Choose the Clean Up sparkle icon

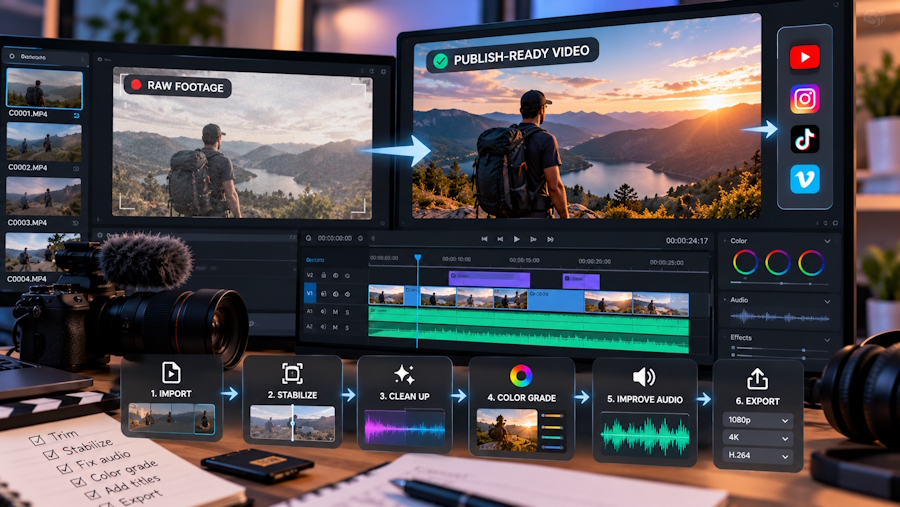click(x=404, y=374)
